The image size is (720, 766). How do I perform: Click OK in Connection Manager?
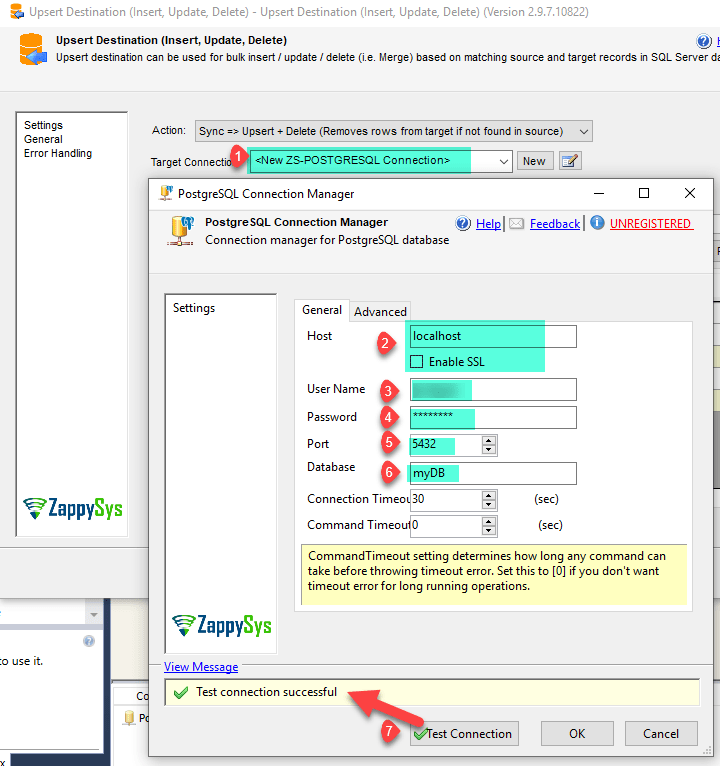577,733
